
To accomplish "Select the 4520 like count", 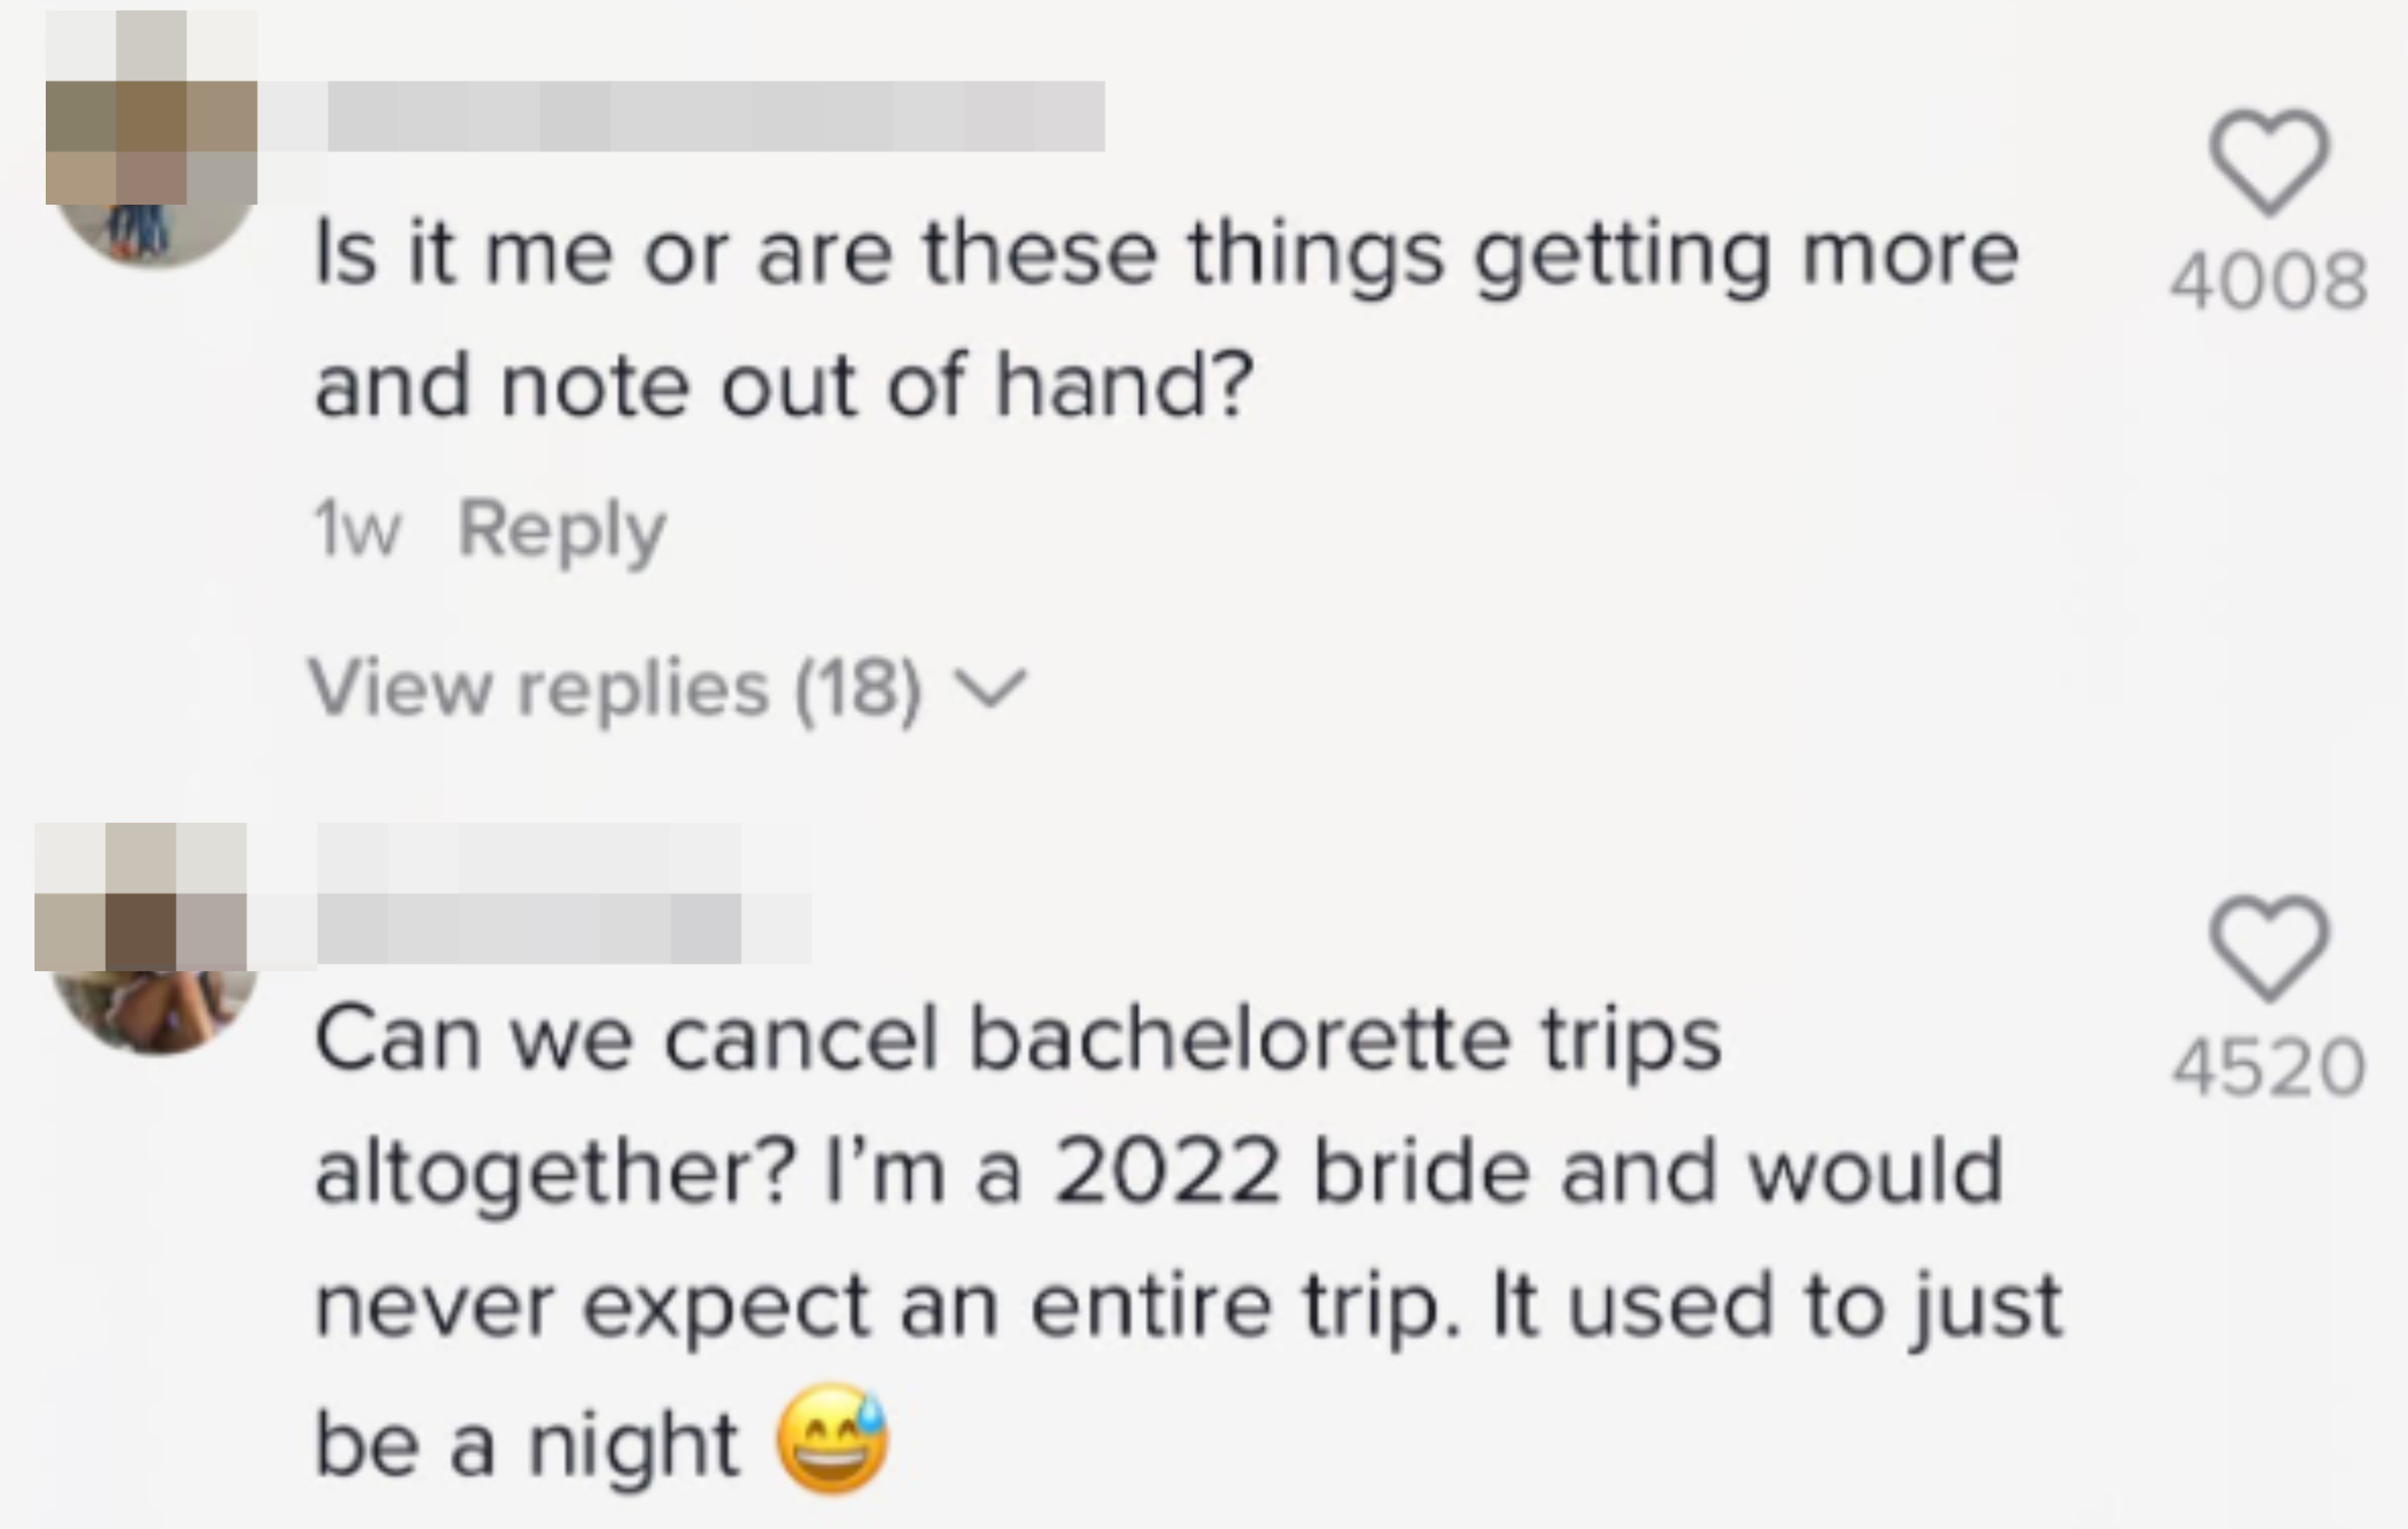I will [2268, 1067].
